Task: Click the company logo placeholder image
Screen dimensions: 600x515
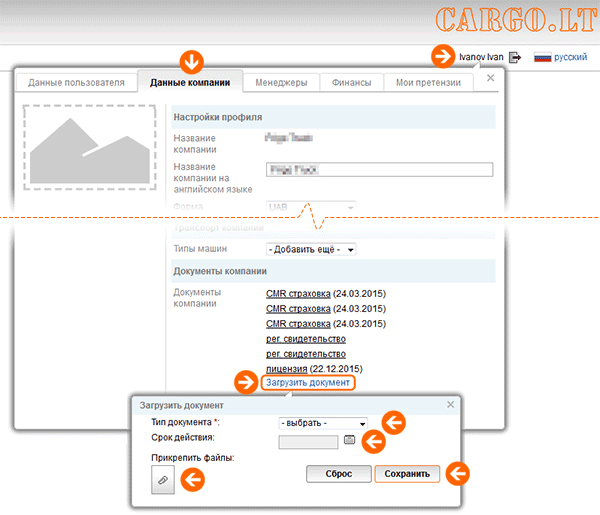Action: 90,145
